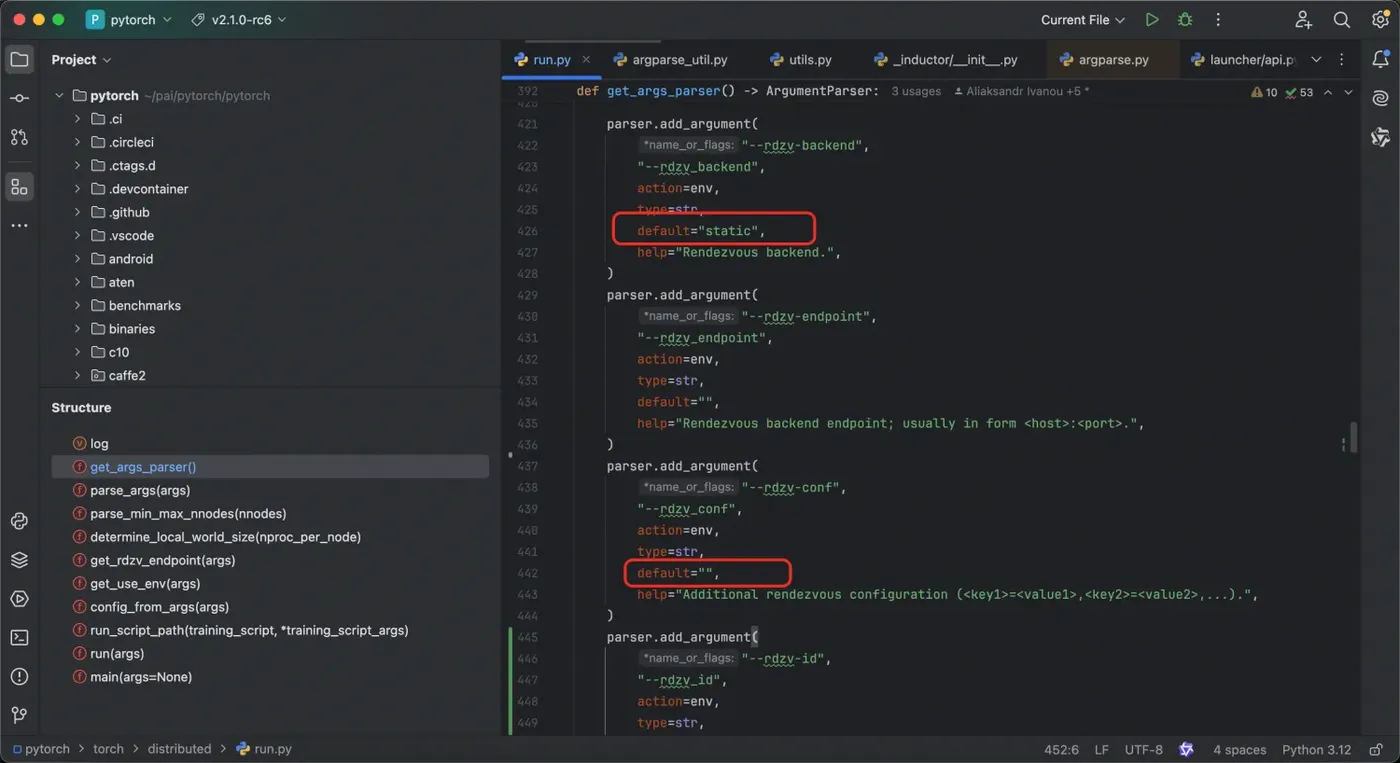Open the AI Assistant spiral icon
Viewport: 1400px width, 763px height.
pos(1380,98)
